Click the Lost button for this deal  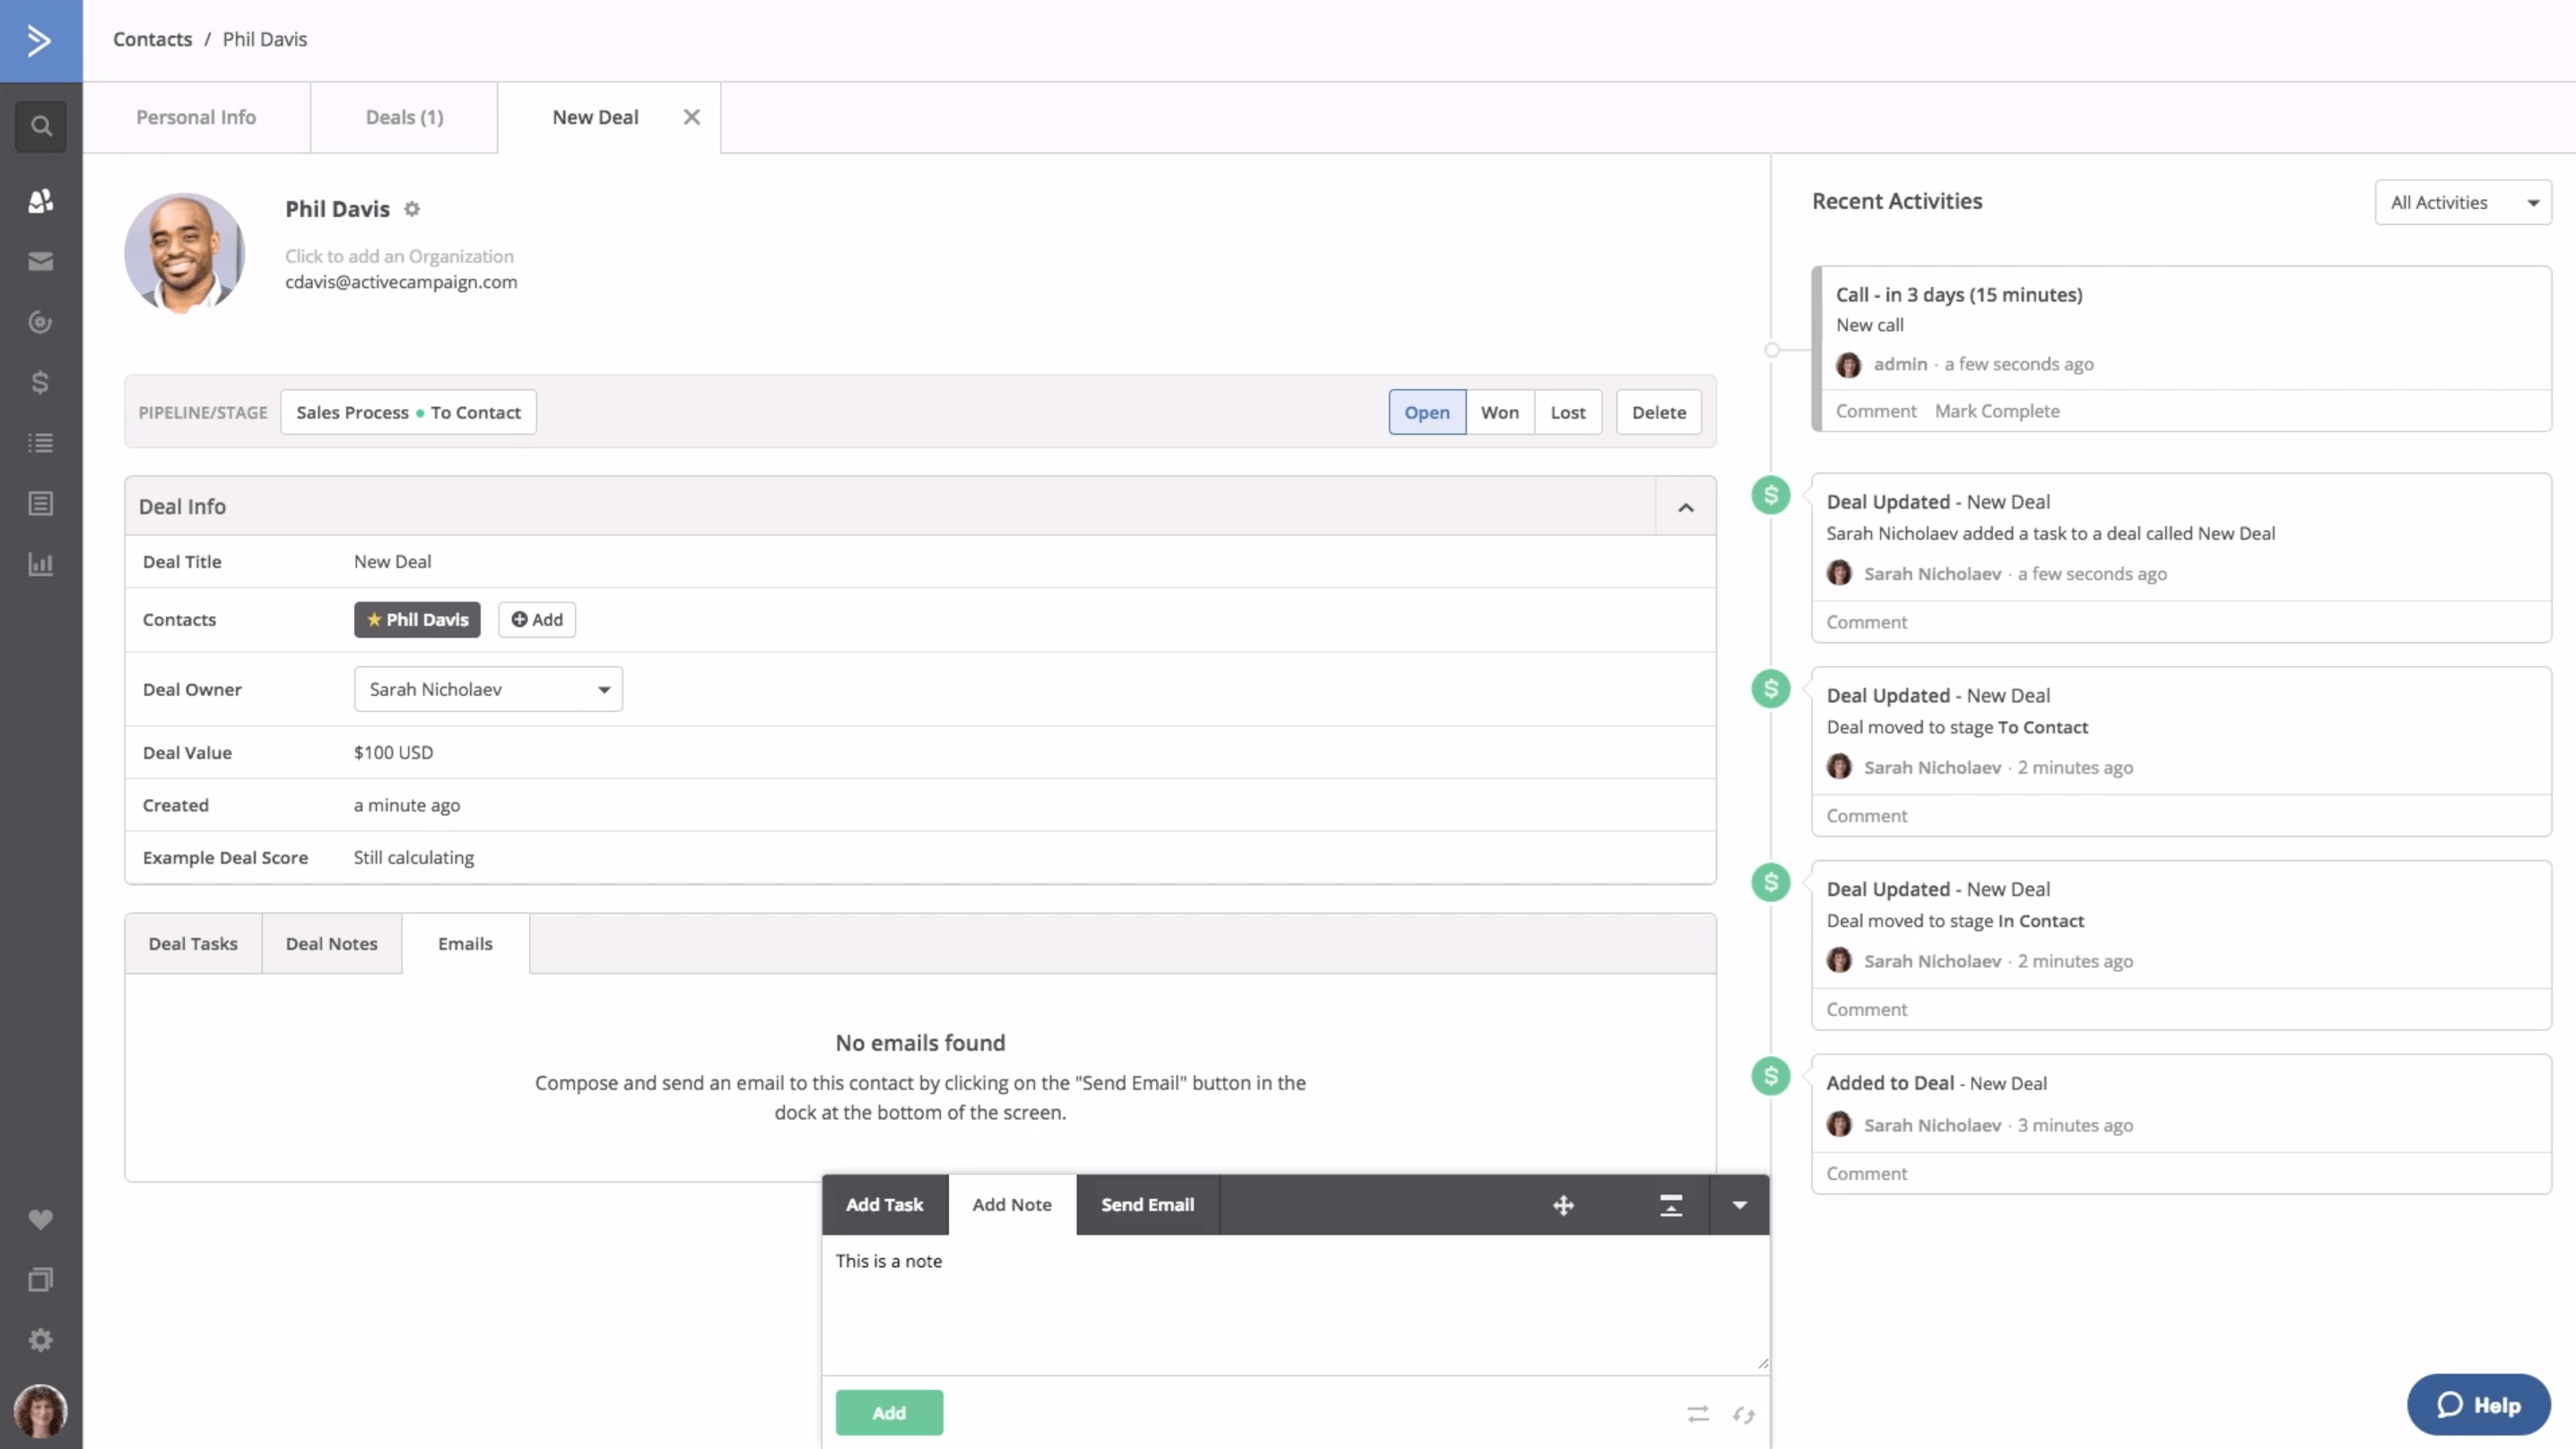pyautogui.click(x=1568, y=411)
